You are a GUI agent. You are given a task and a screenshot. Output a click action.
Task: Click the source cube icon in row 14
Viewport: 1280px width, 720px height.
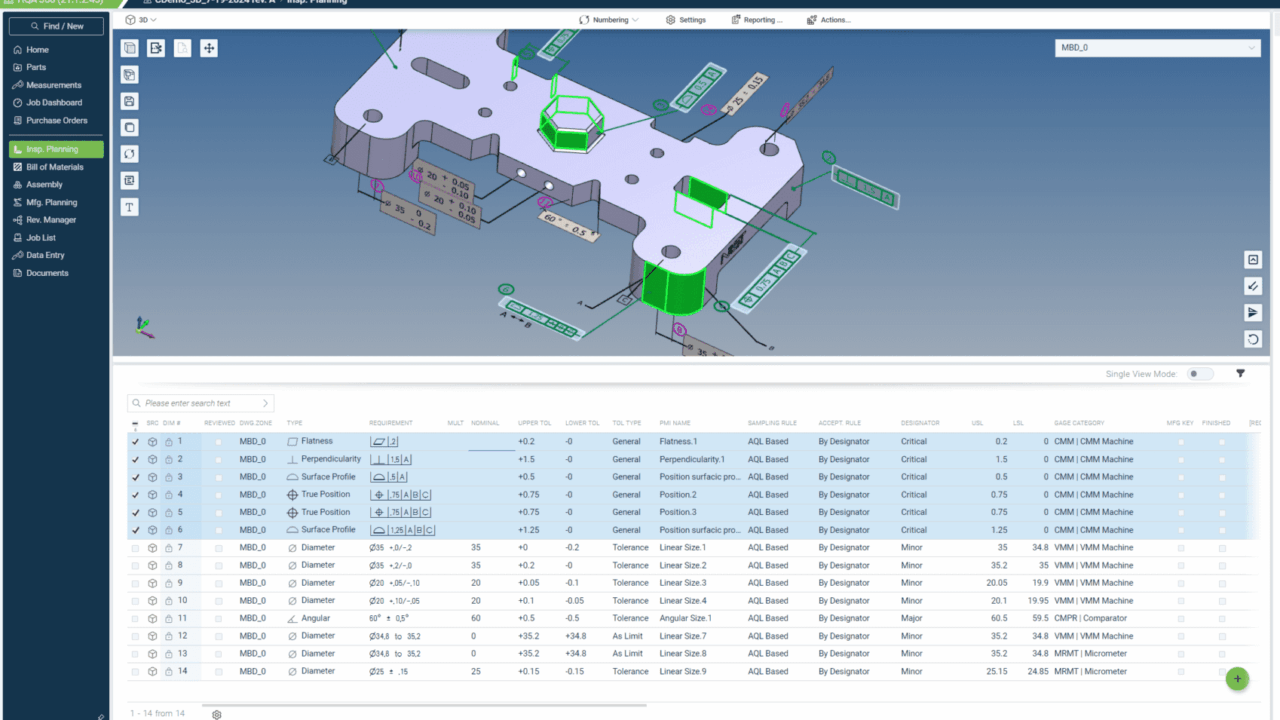point(152,672)
